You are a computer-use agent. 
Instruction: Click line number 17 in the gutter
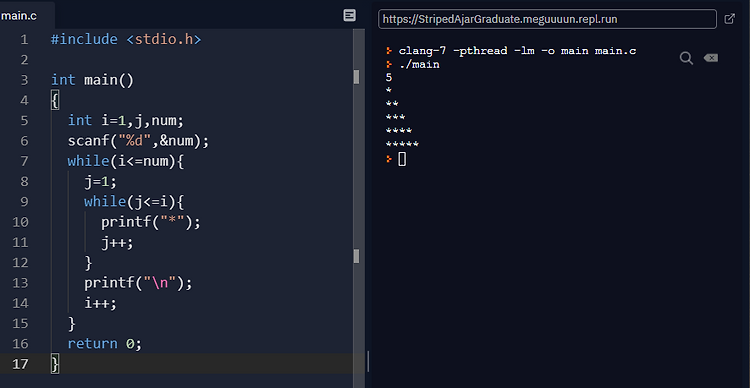click(20, 364)
